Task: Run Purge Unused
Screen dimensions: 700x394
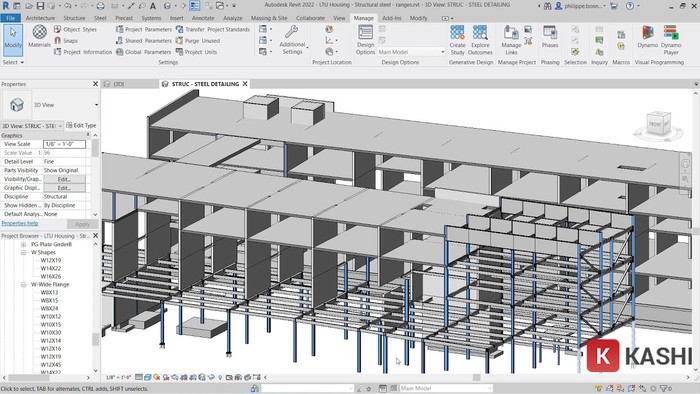Action: pos(198,41)
